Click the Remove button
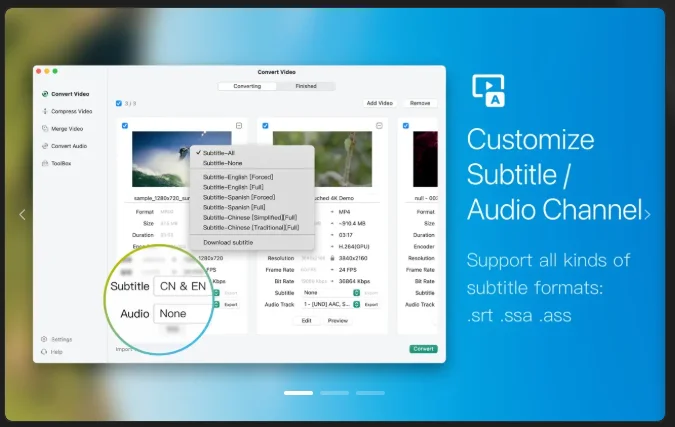 coord(420,103)
